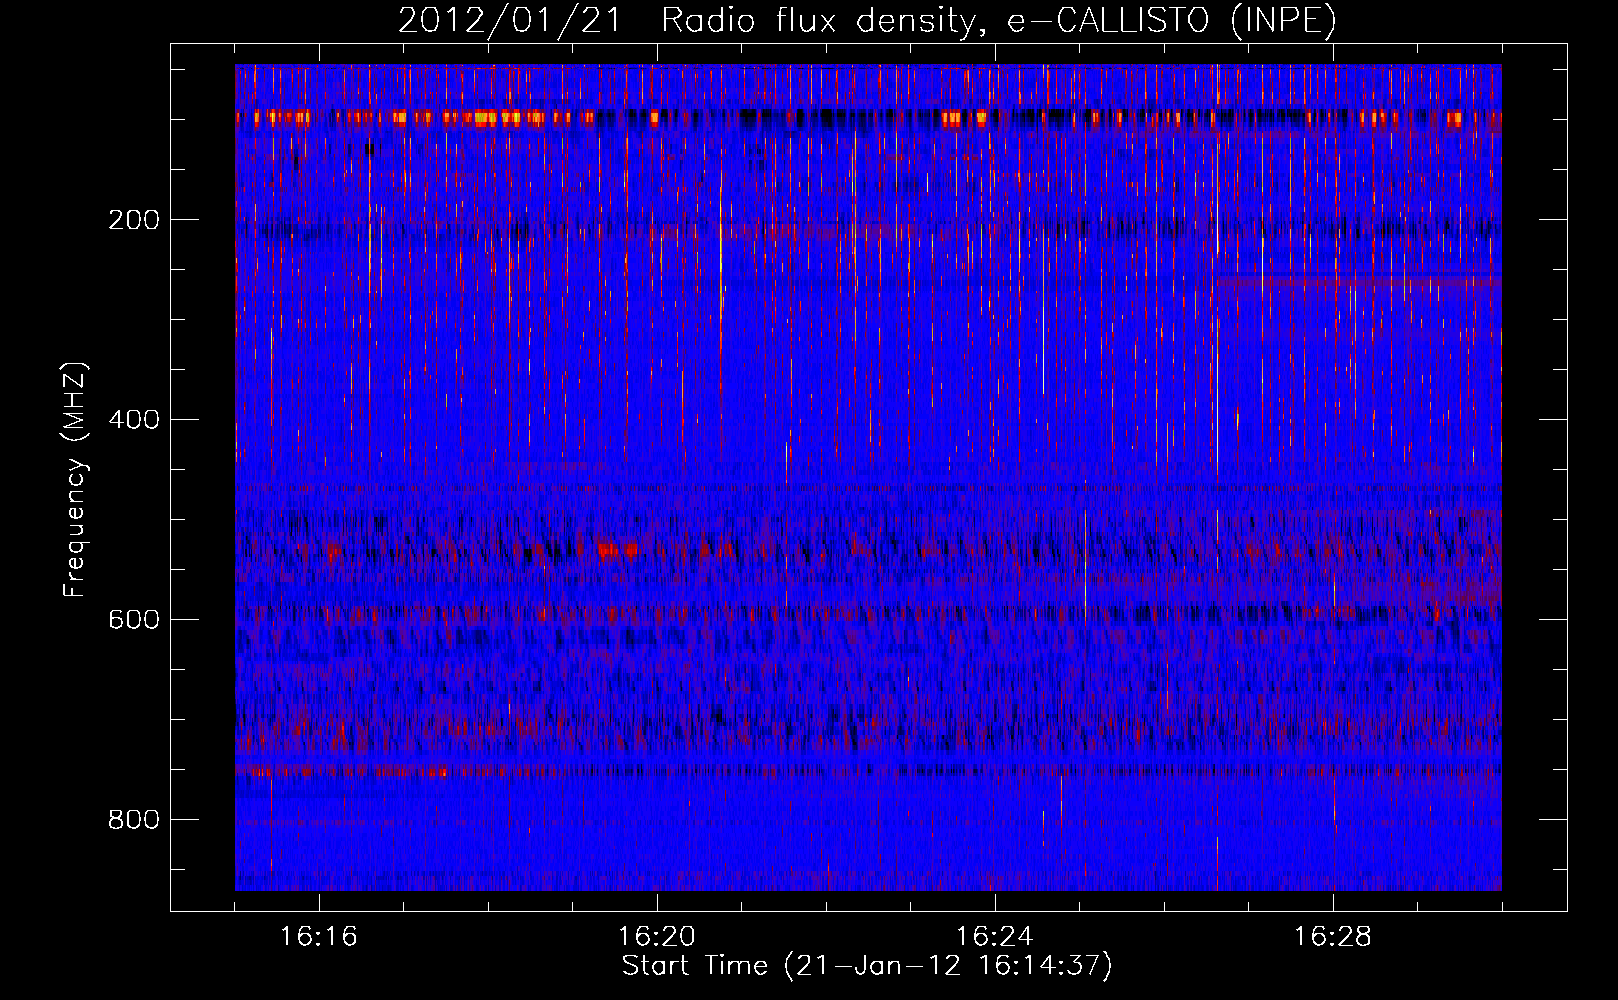The image size is (1618, 1000).
Task: Click the 600 frequency tick label
Action: point(134,620)
